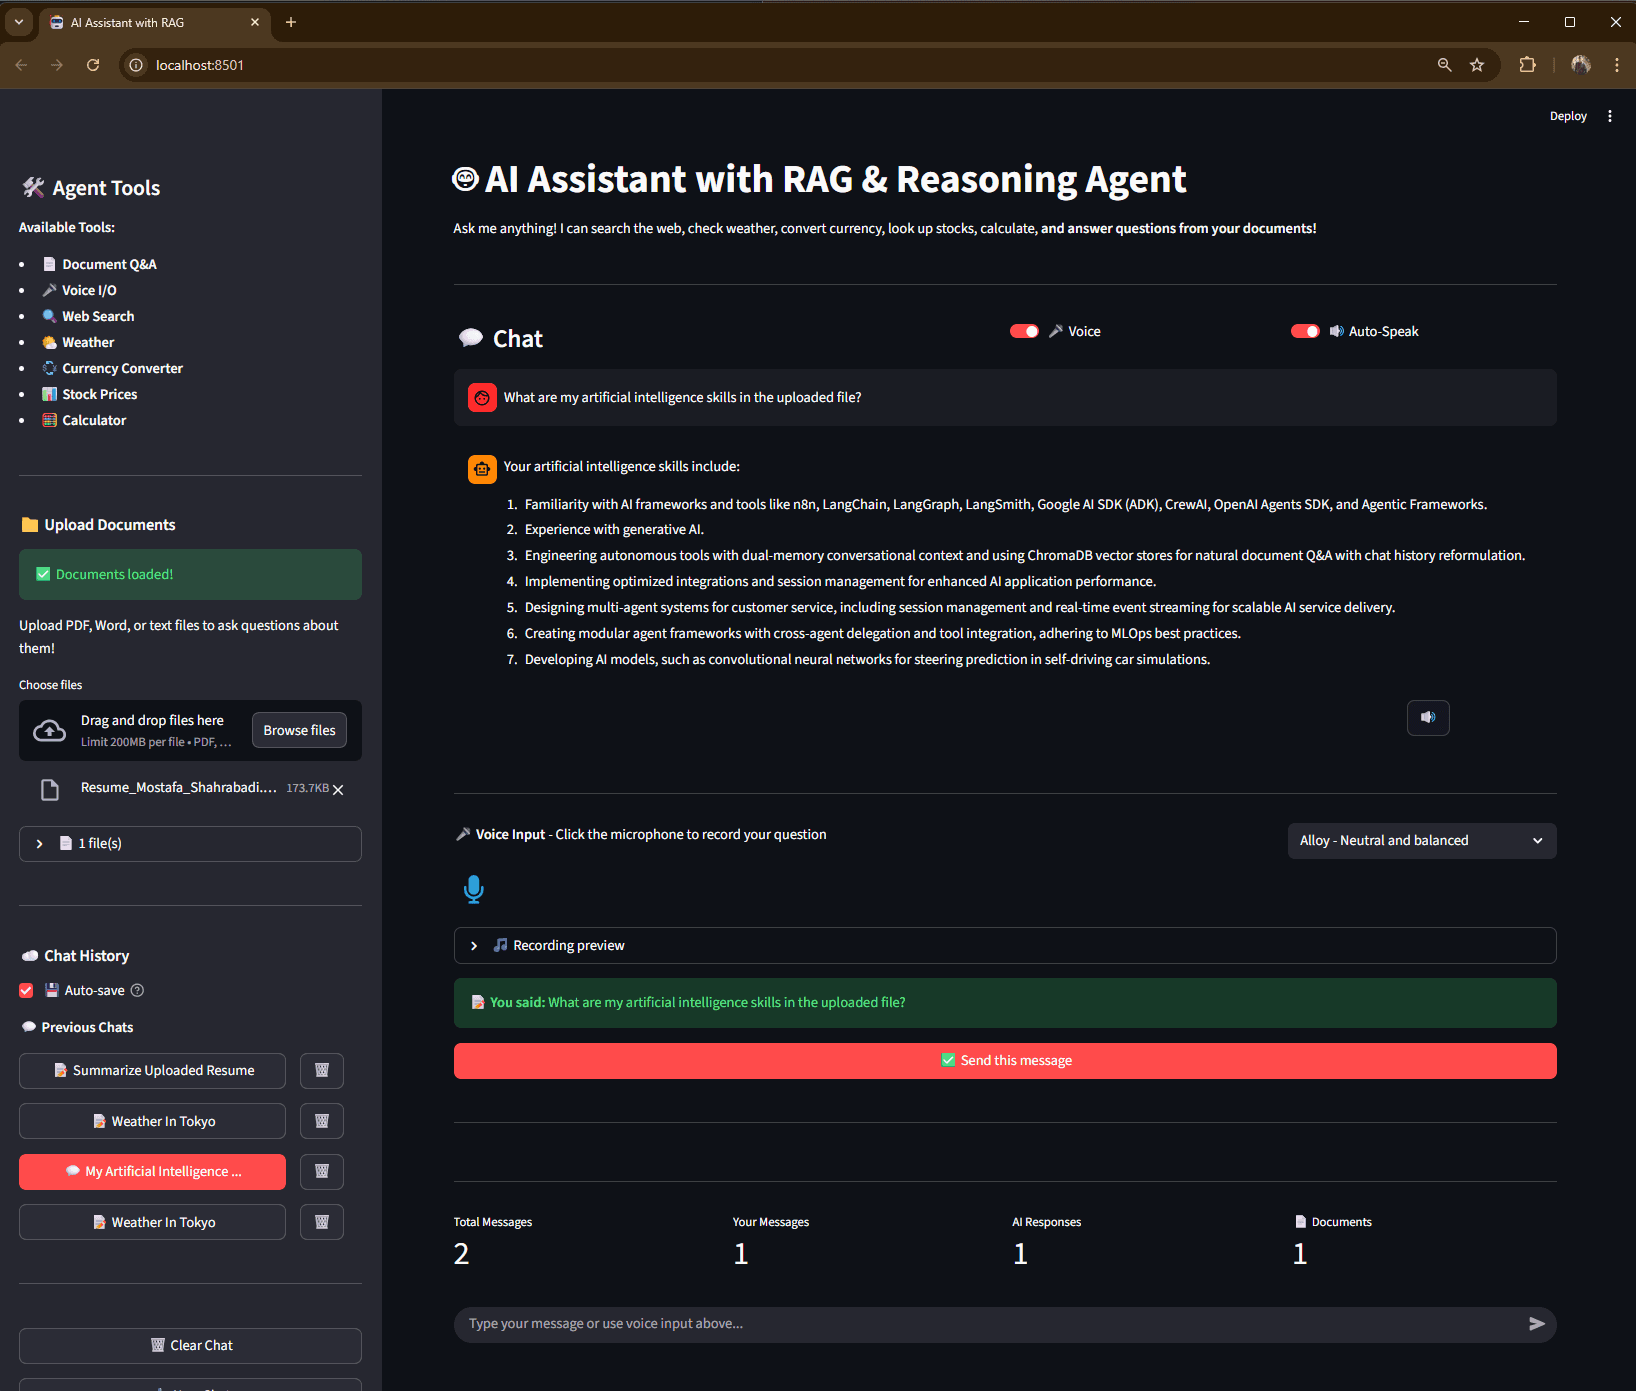Uncheck the Auto-save checkbox

tap(25, 990)
